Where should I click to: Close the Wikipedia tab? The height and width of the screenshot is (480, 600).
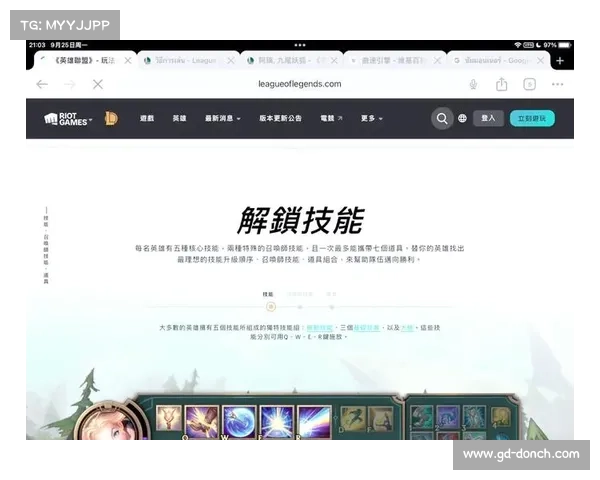coord(437,60)
